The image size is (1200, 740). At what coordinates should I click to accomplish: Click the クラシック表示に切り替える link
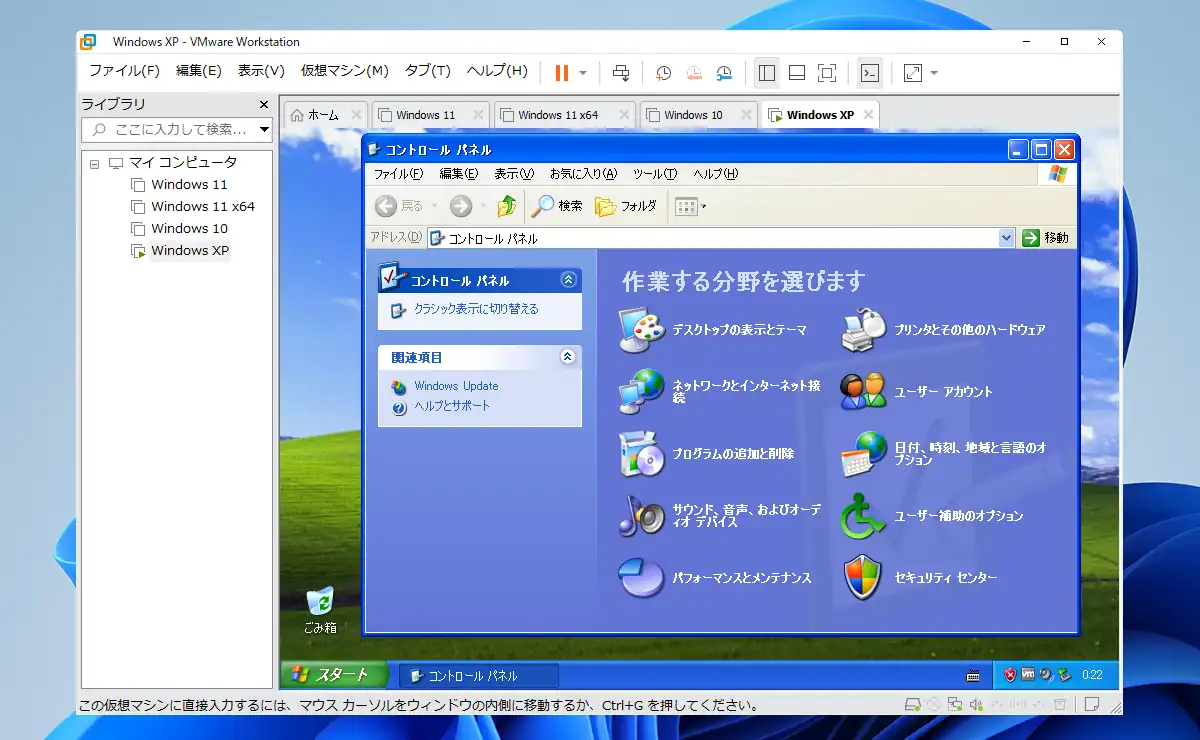[476, 309]
